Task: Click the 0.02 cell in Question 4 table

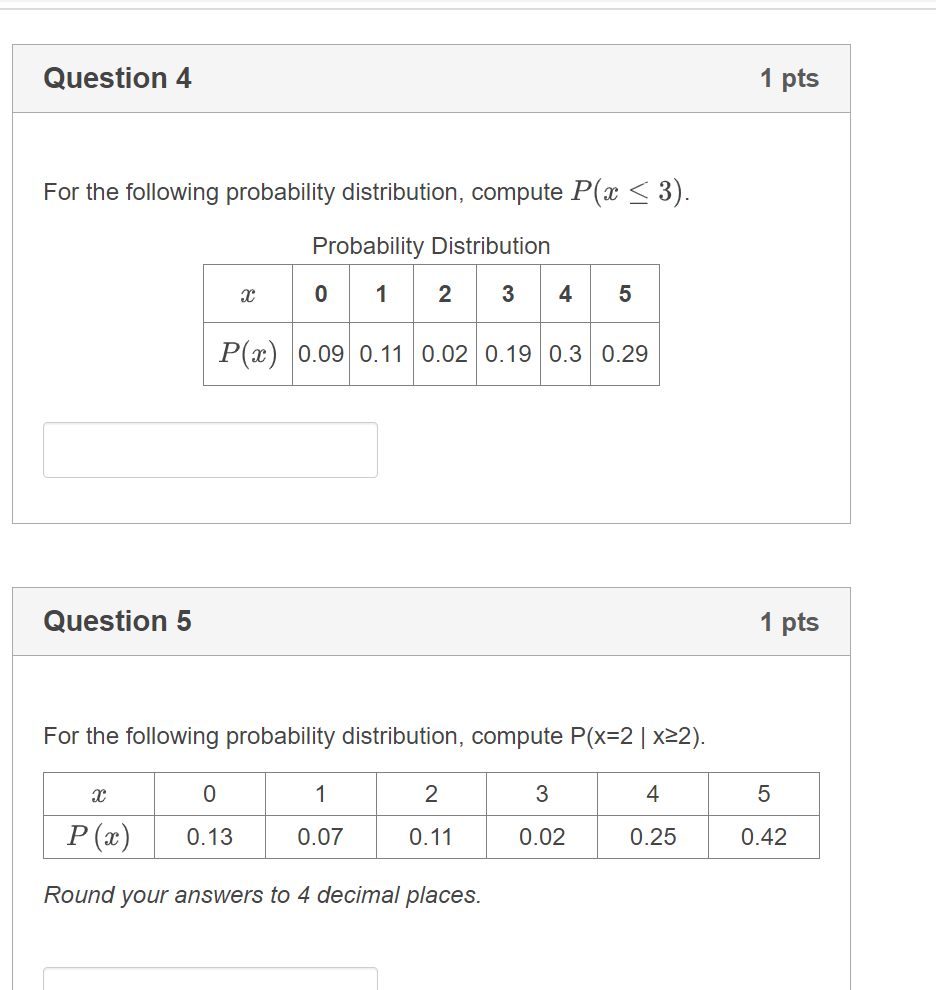Action: 445,354
